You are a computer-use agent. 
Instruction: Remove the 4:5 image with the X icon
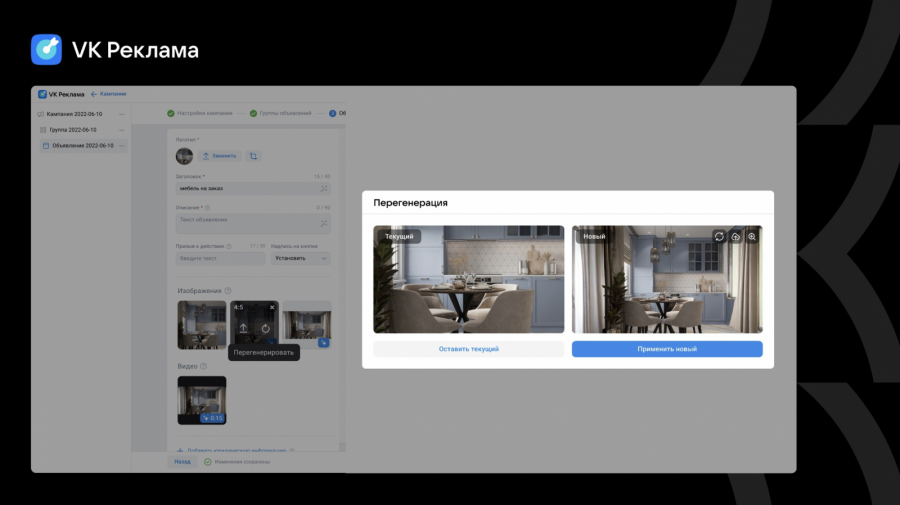[x=272, y=308]
